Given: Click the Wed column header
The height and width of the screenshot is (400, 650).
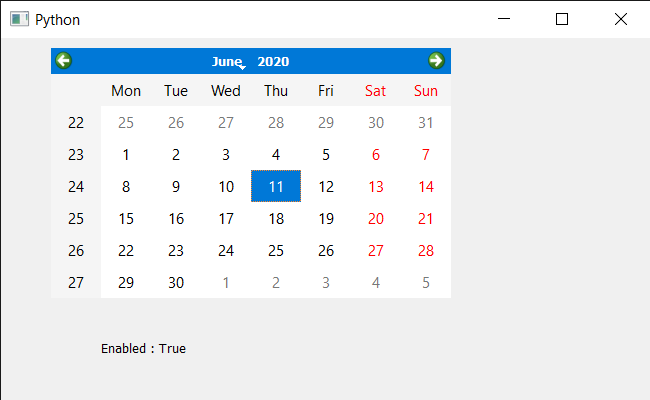Looking at the screenshot, I should (x=226, y=90).
